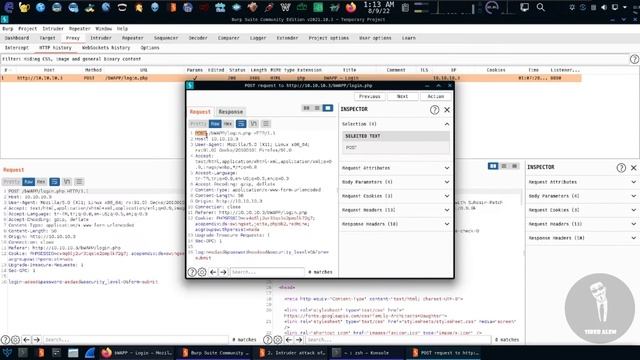The width and height of the screenshot is (640, 360).
Task: Open the WebSockets history sub-tab
Action: [x=106, y=48]
